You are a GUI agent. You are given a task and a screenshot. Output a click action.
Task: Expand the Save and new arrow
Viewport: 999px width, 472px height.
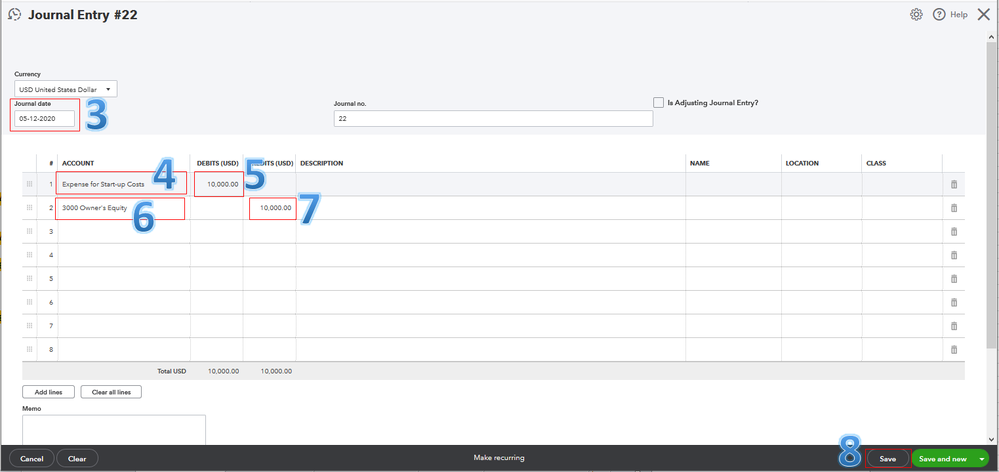coord(982,459)
